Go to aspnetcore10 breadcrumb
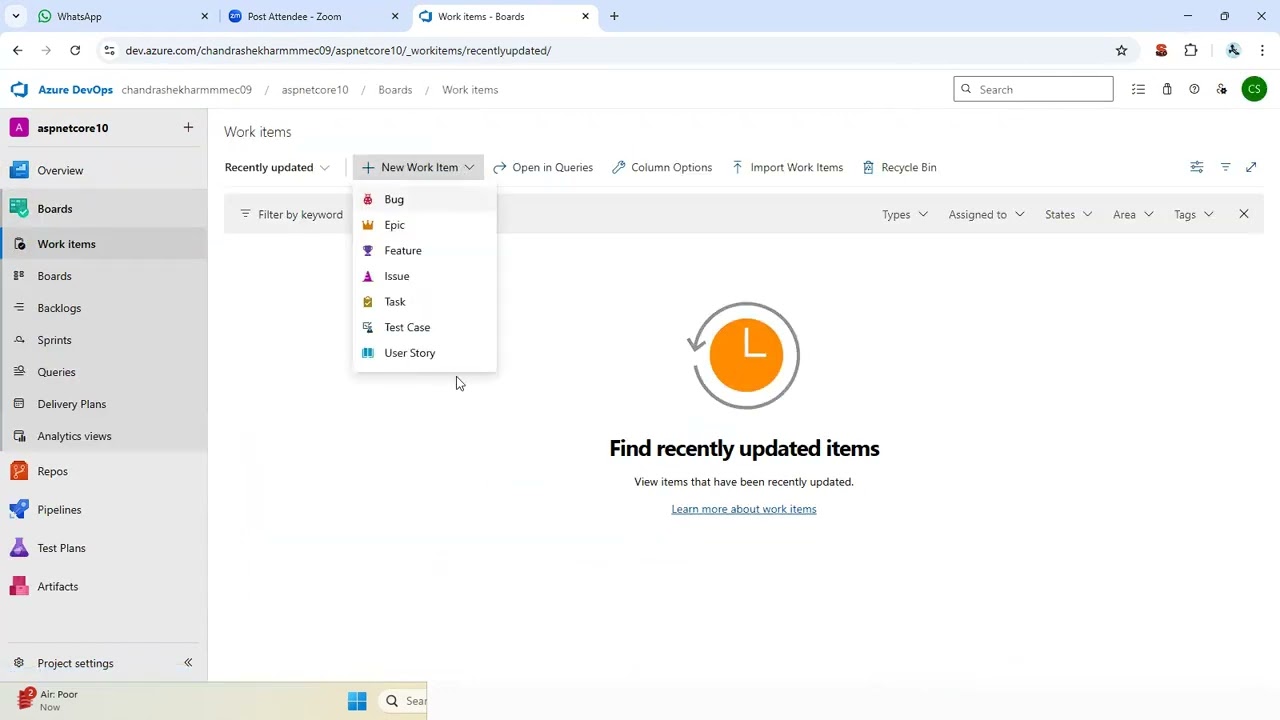 point(315,90)
